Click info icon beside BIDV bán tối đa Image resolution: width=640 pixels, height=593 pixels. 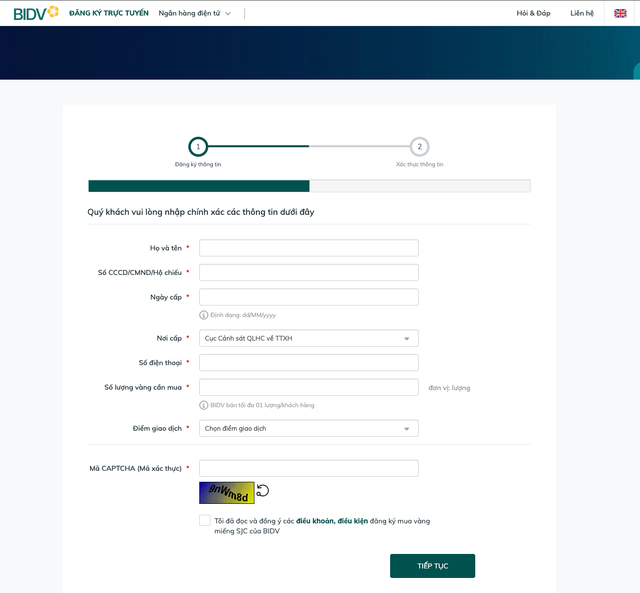pos(203,405)
